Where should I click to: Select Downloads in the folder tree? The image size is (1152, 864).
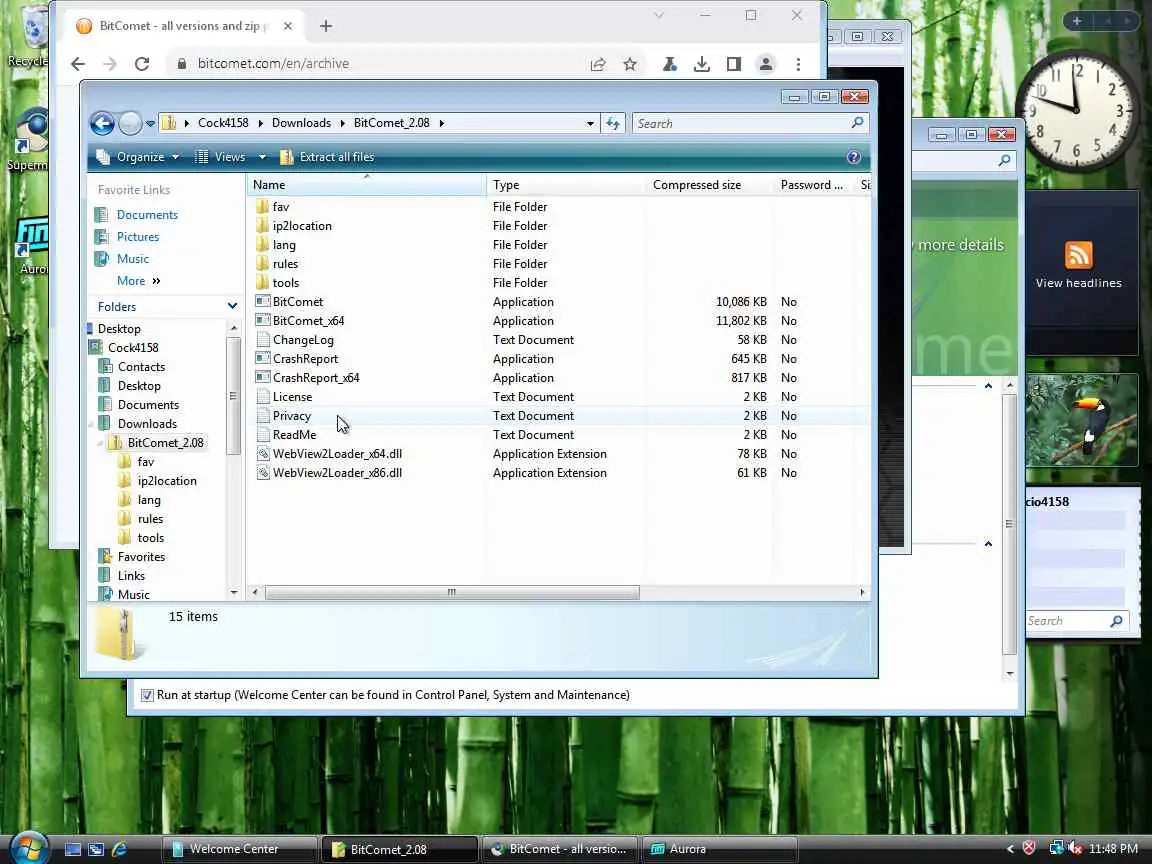tap(147, 424)
